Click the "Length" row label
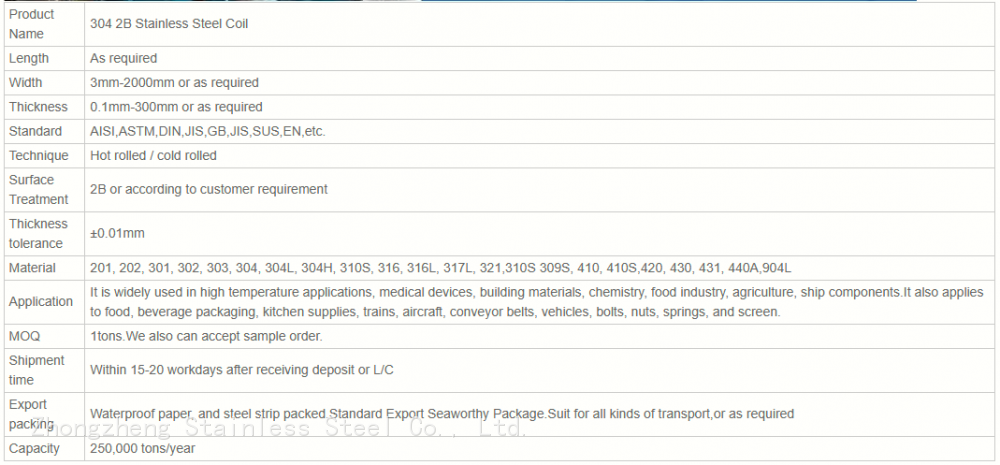This screenshot has width=1000, height=465. pyautogui.click(x=29, y=58)
